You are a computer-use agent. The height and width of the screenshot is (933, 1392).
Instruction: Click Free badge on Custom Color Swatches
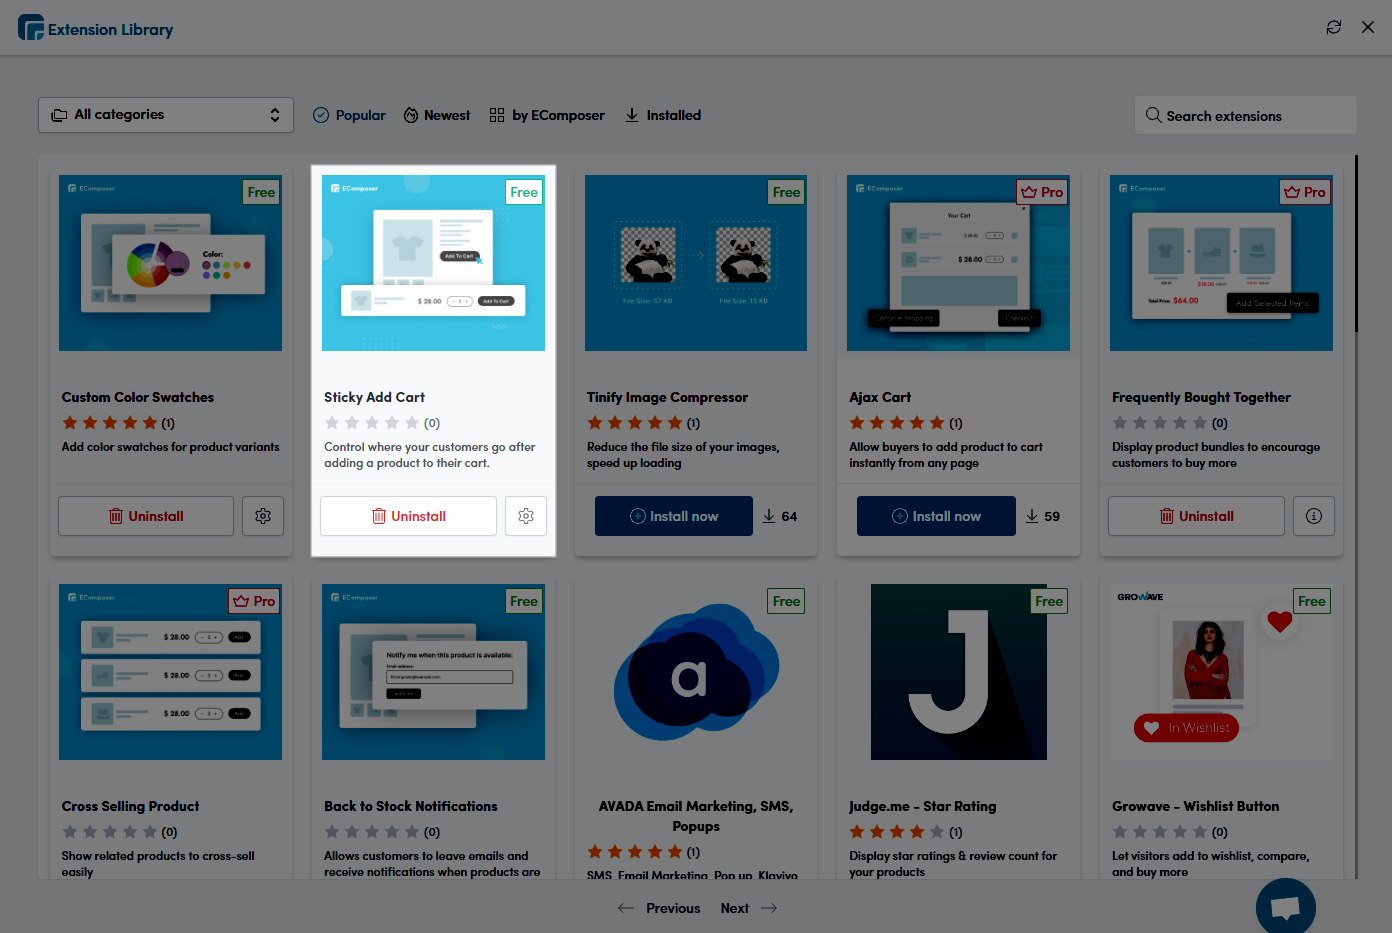[261, 192]
